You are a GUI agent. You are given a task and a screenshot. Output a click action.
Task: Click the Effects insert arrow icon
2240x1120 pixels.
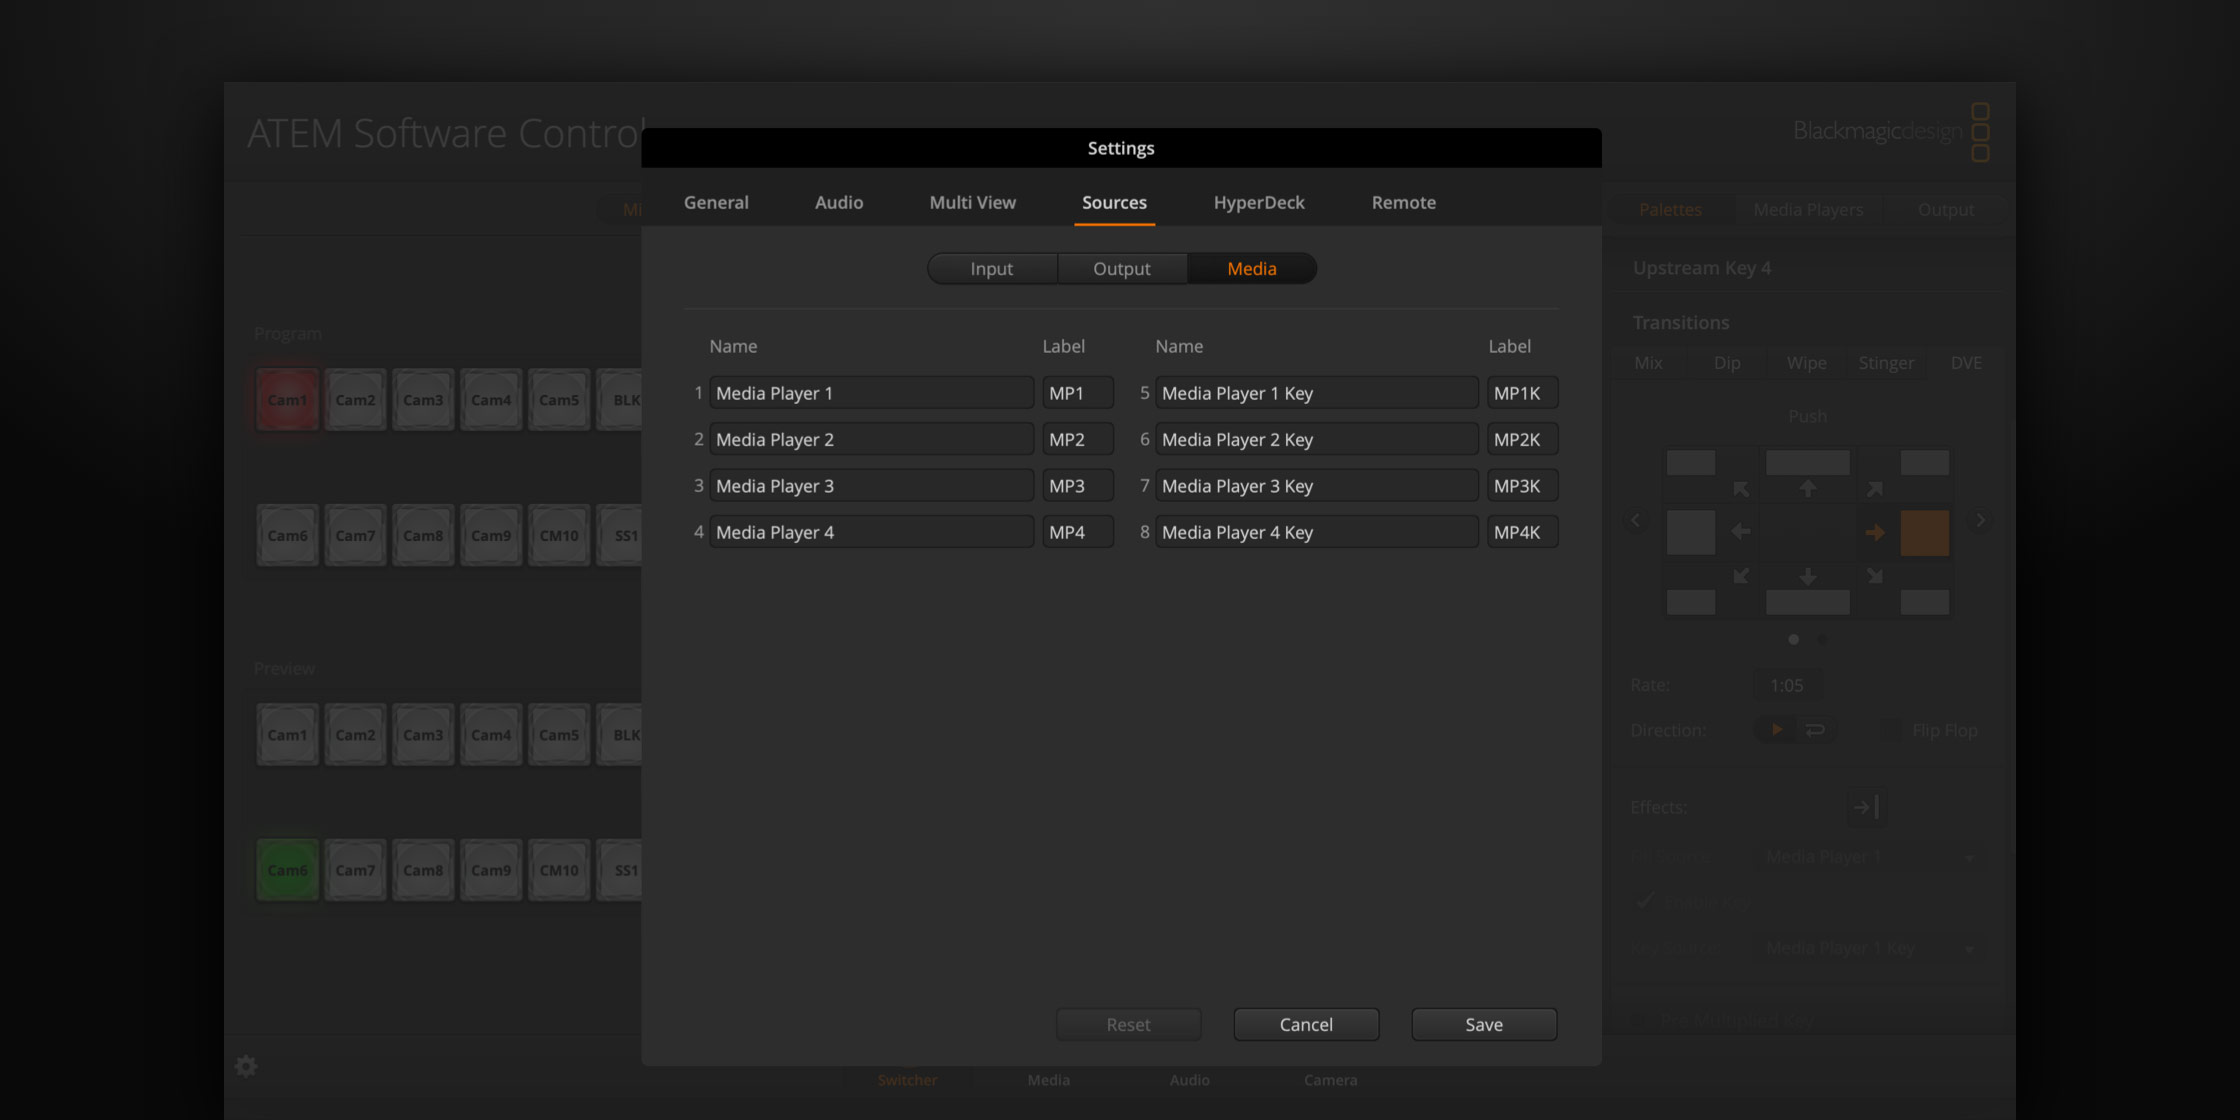1865,807
